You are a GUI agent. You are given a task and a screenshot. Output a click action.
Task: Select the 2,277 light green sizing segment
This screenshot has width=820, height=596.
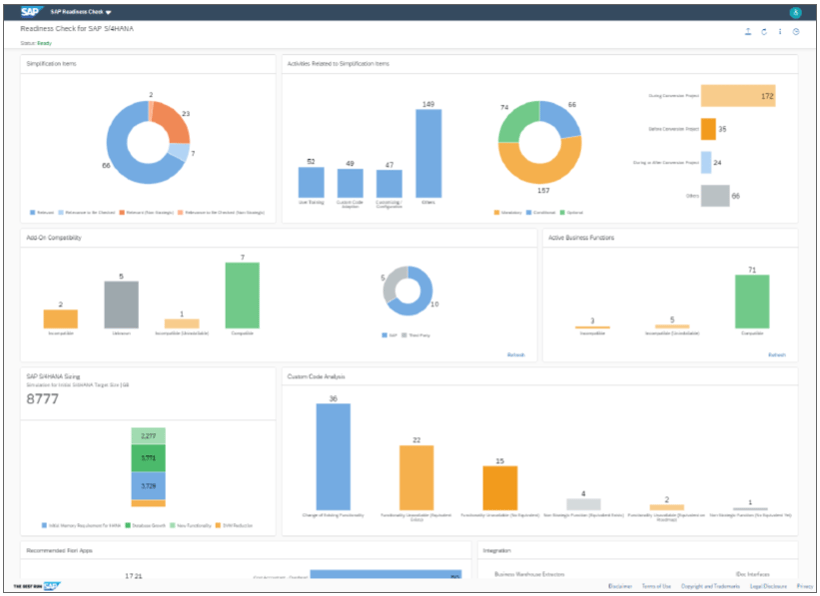[x=149, y=435]
